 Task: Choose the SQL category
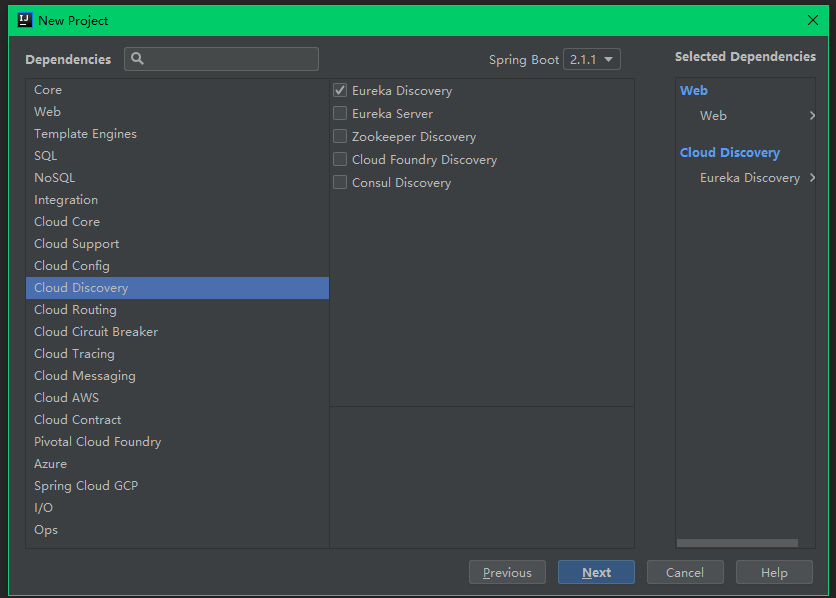pyautogui.click(x=178, y=156)
